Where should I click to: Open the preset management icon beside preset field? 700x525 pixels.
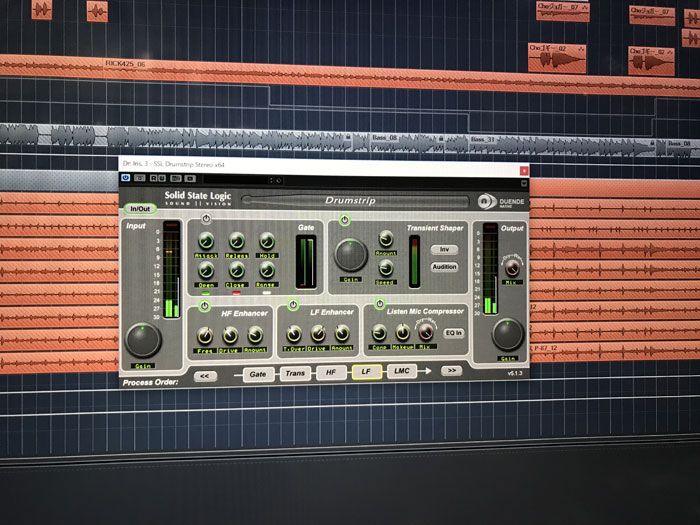tap(279, 180)
